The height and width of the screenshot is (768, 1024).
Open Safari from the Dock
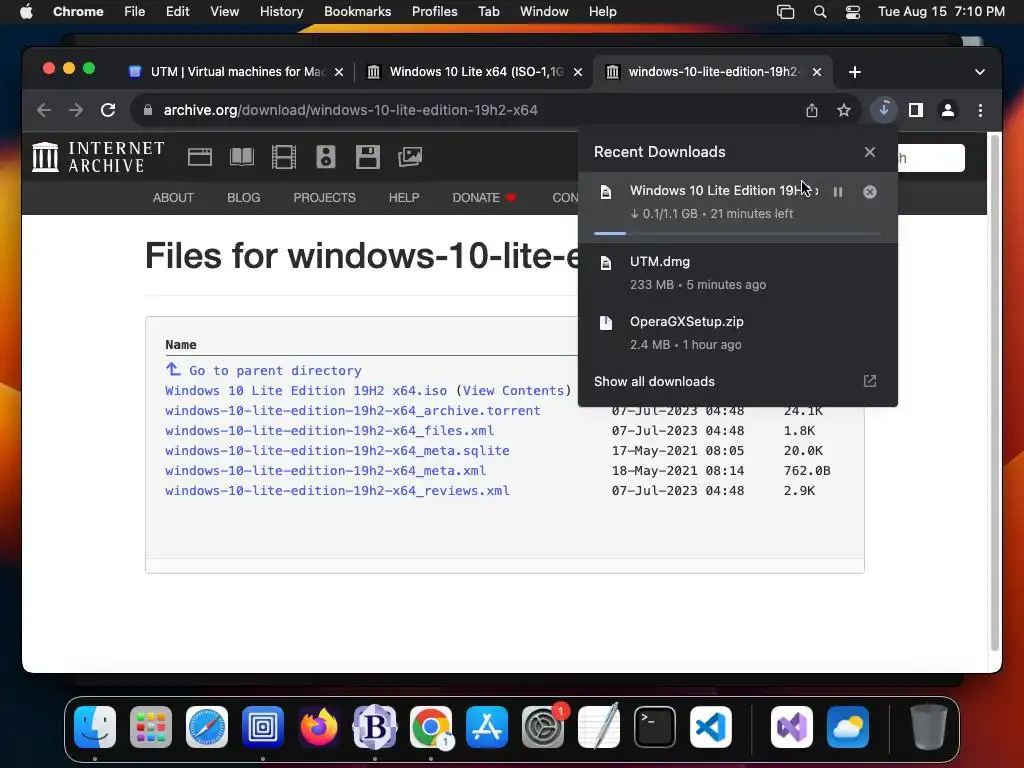pos(207,727)
